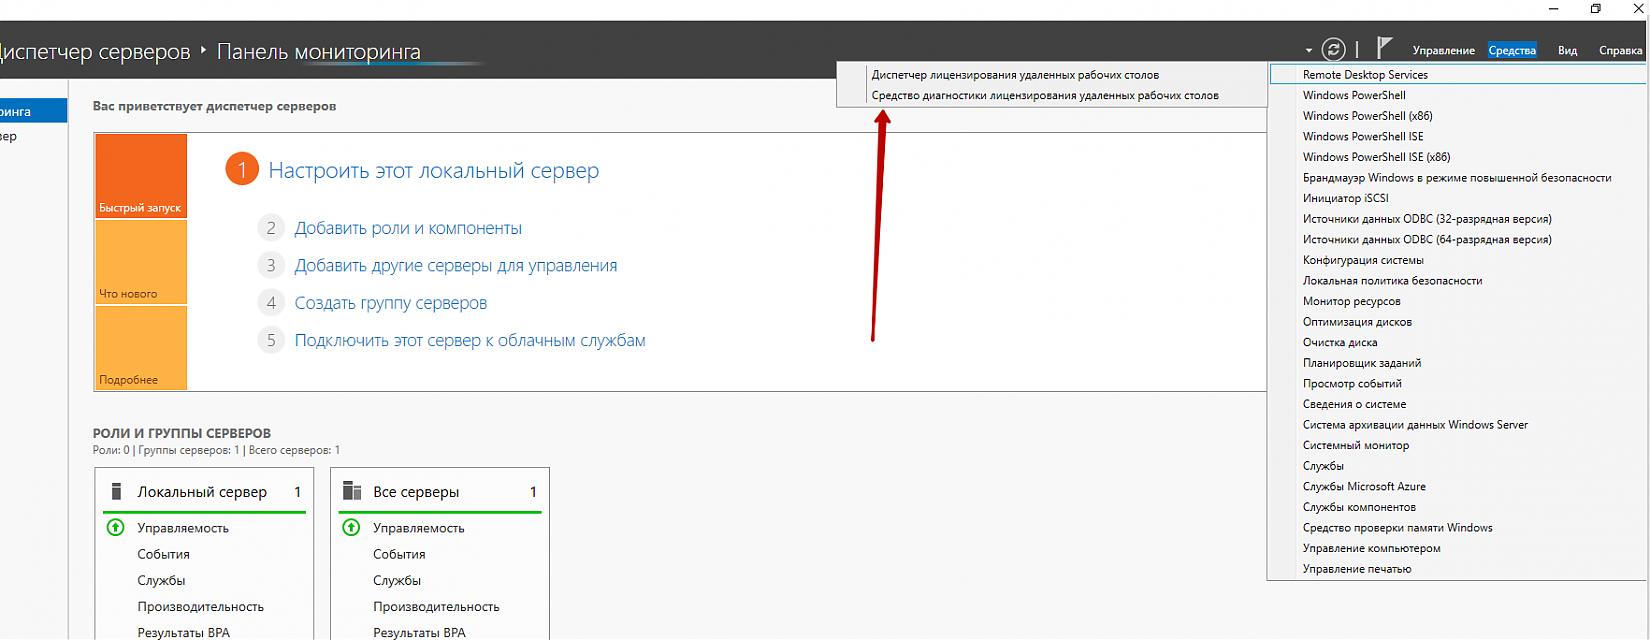The height and width of the screenshot is (640, 1650).
Task: Open Службы under Локальный сервер tile
Action: [x=161, y=580]
